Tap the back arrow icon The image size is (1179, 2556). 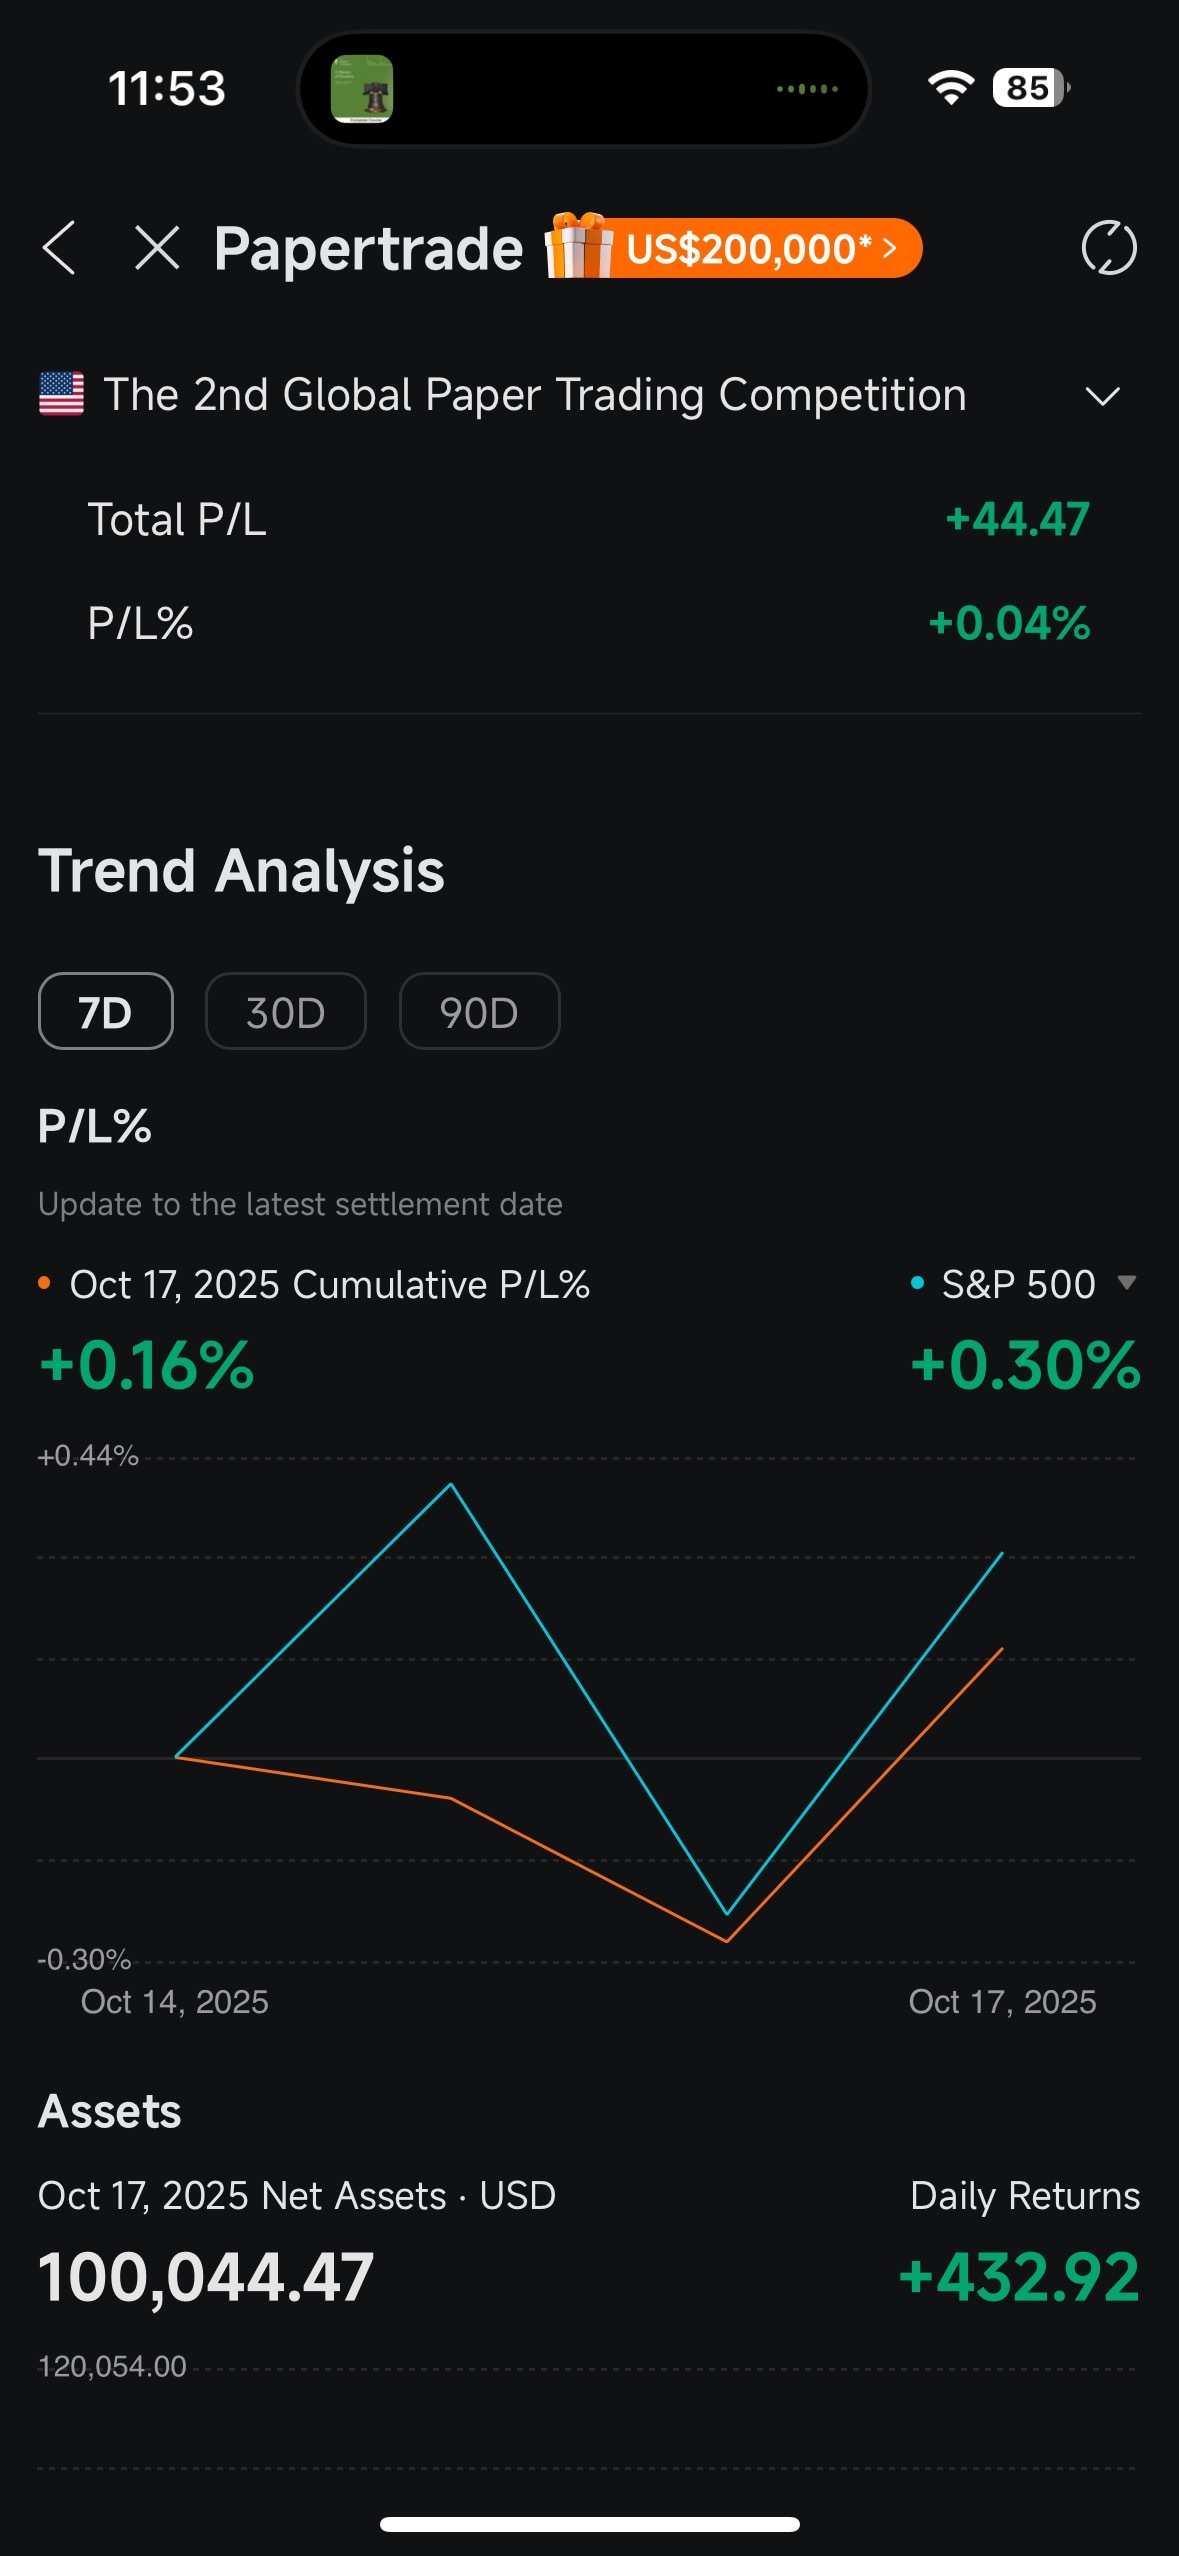(60, 248)
